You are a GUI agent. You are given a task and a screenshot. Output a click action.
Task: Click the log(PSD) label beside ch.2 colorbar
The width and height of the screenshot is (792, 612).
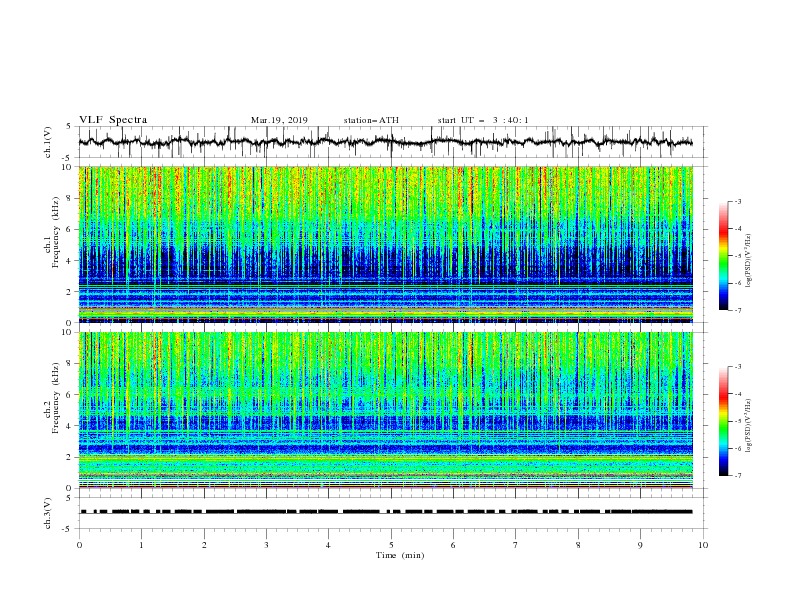(749, 425)
